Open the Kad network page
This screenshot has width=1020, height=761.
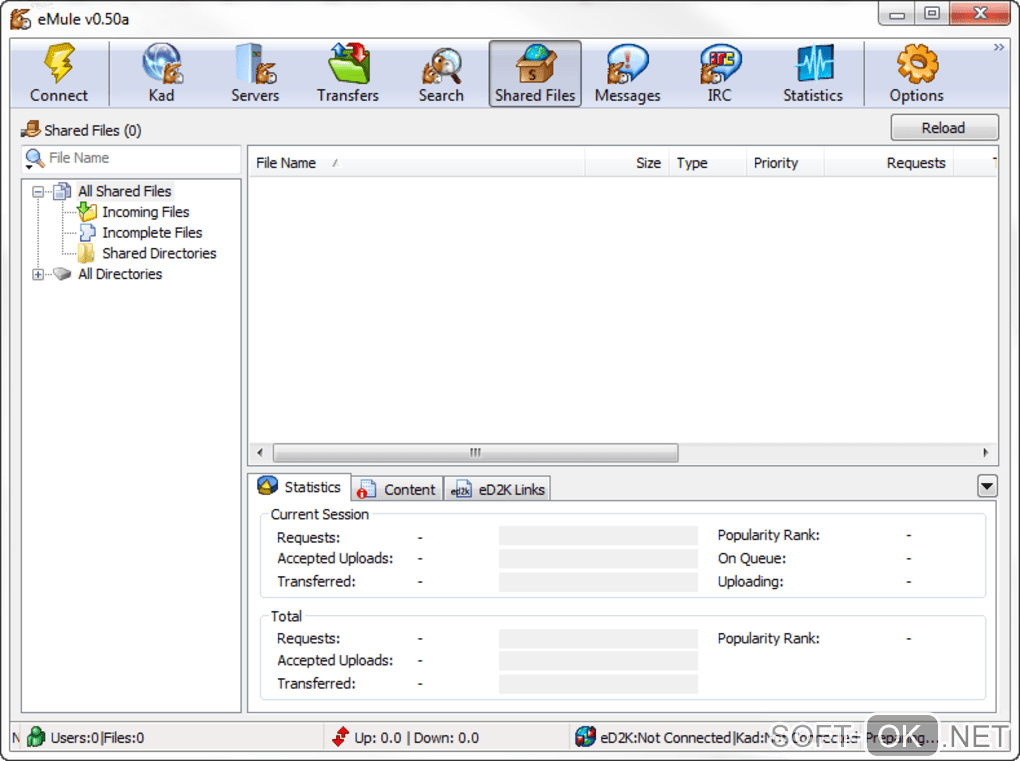click(161, 73)
